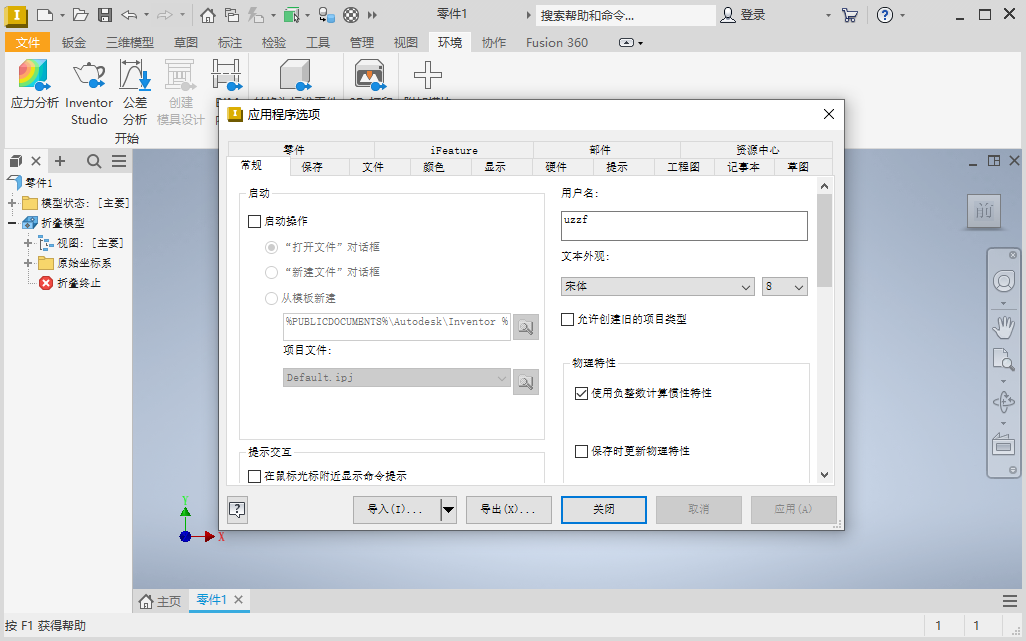This screenshot has height=641, width=1026.
Task: Open the font size 8 dropdown
Action: tap(784, 287)
